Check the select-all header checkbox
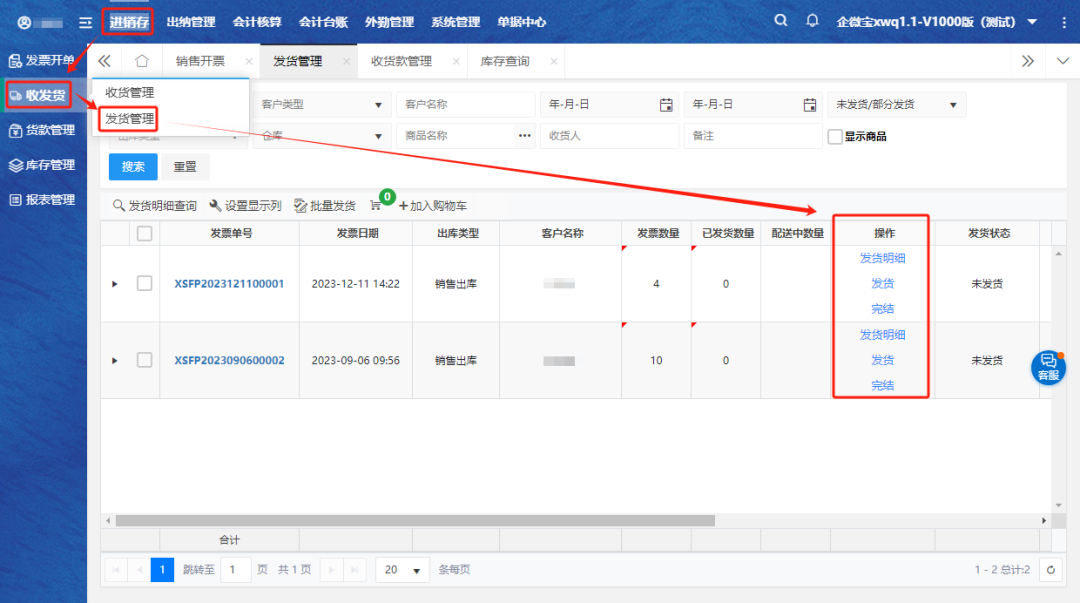The image size is (1080, 603). click(144, 233)
